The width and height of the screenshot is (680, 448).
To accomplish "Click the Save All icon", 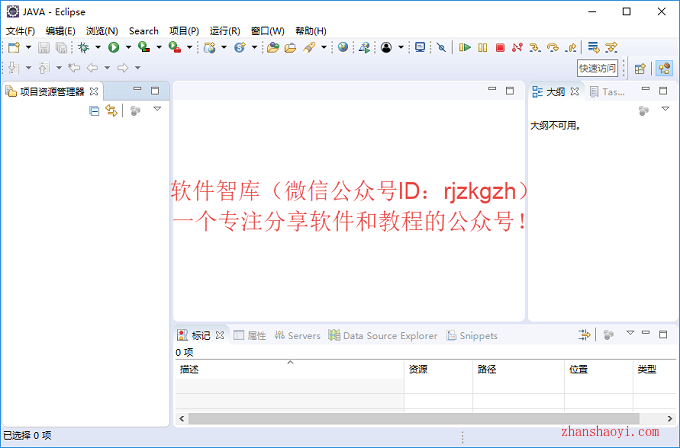I will tap(62, 47).
